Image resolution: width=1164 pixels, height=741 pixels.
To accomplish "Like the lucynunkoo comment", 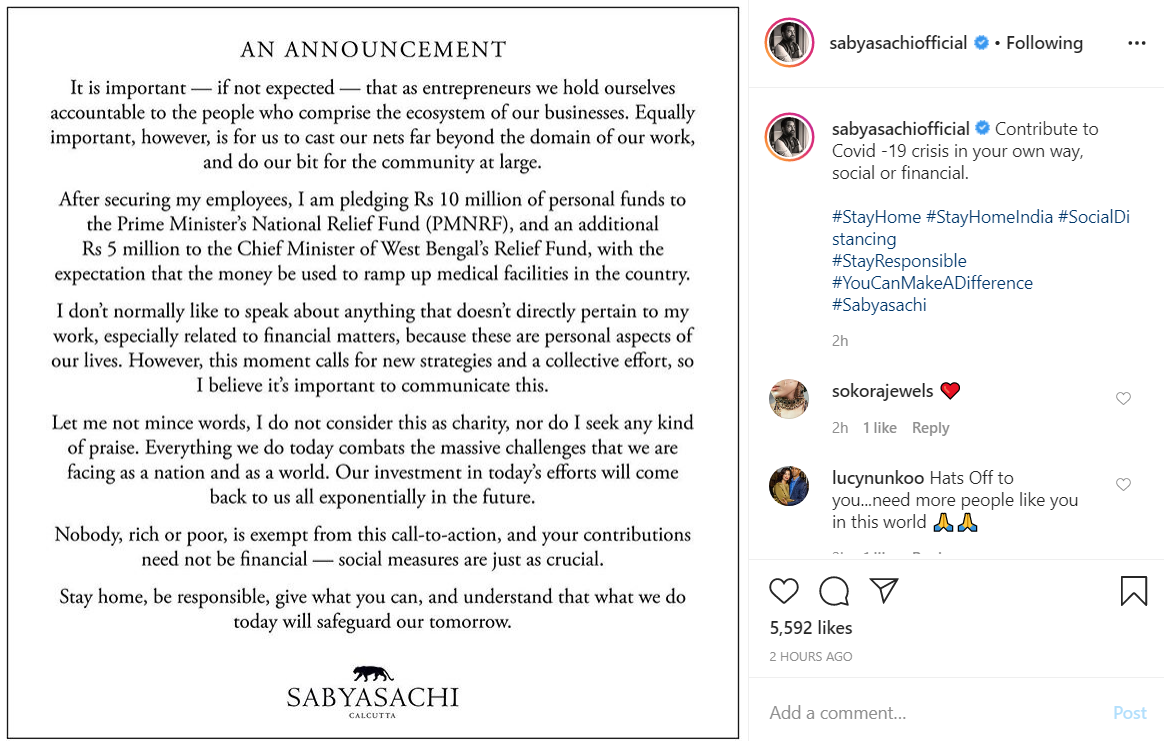I will click(1123, 485).
